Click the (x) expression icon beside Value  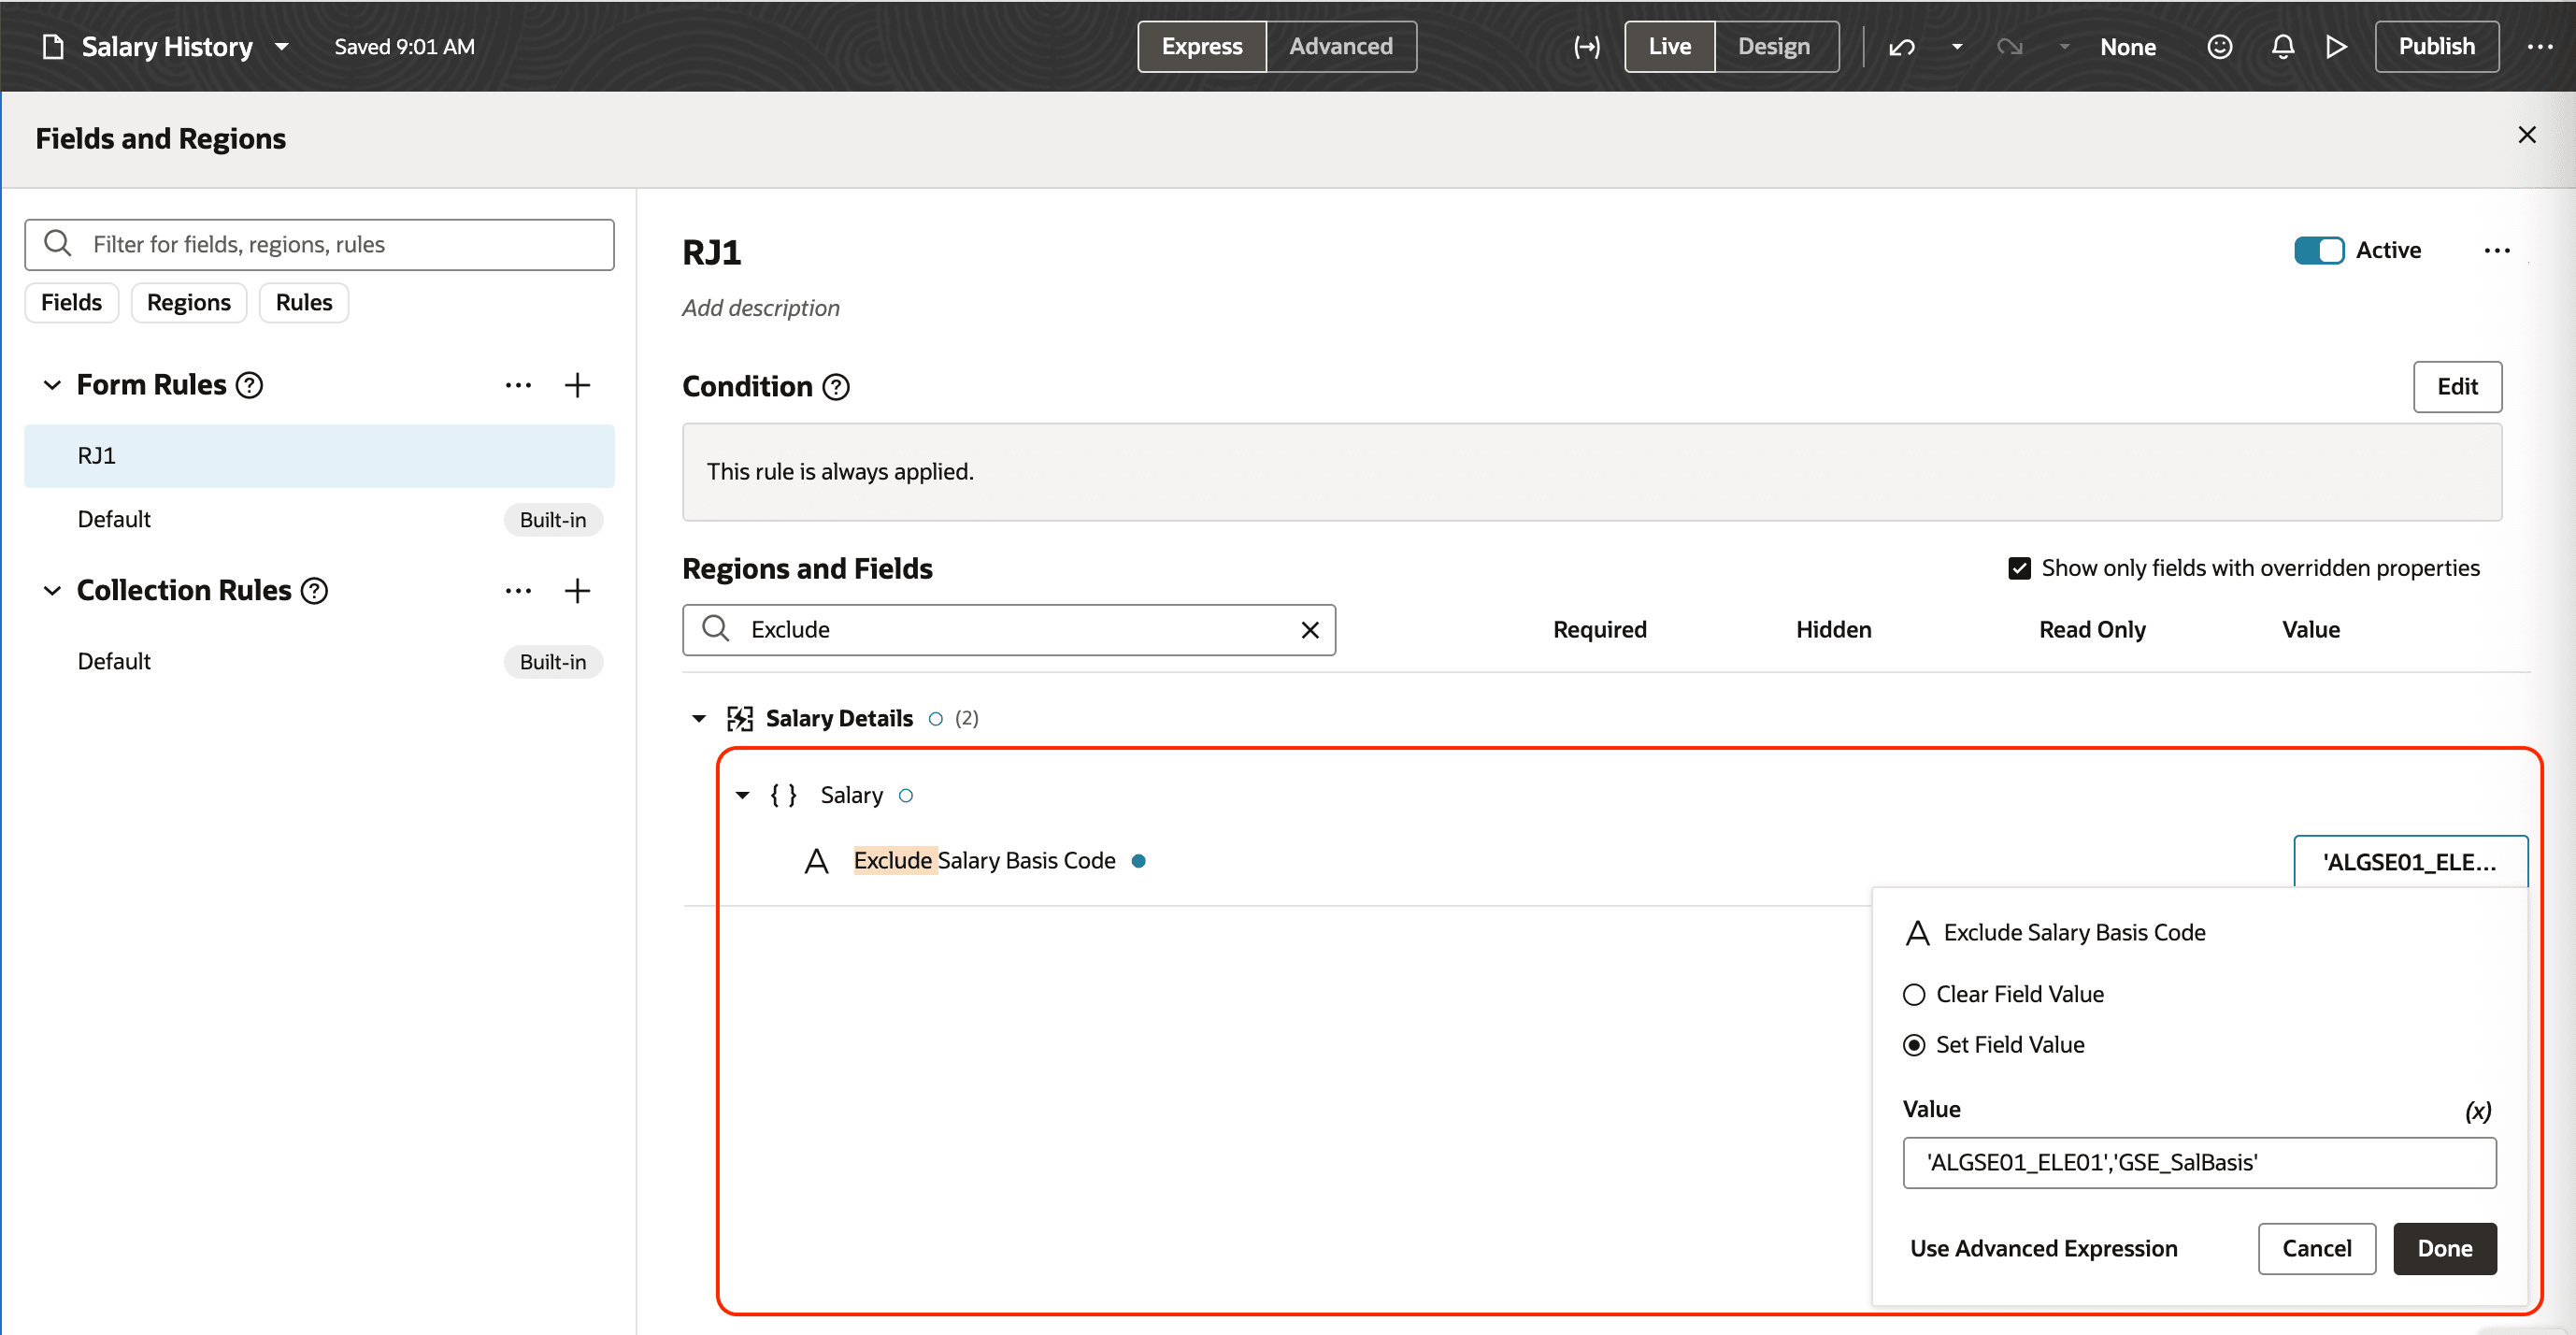[2477, 1110]
